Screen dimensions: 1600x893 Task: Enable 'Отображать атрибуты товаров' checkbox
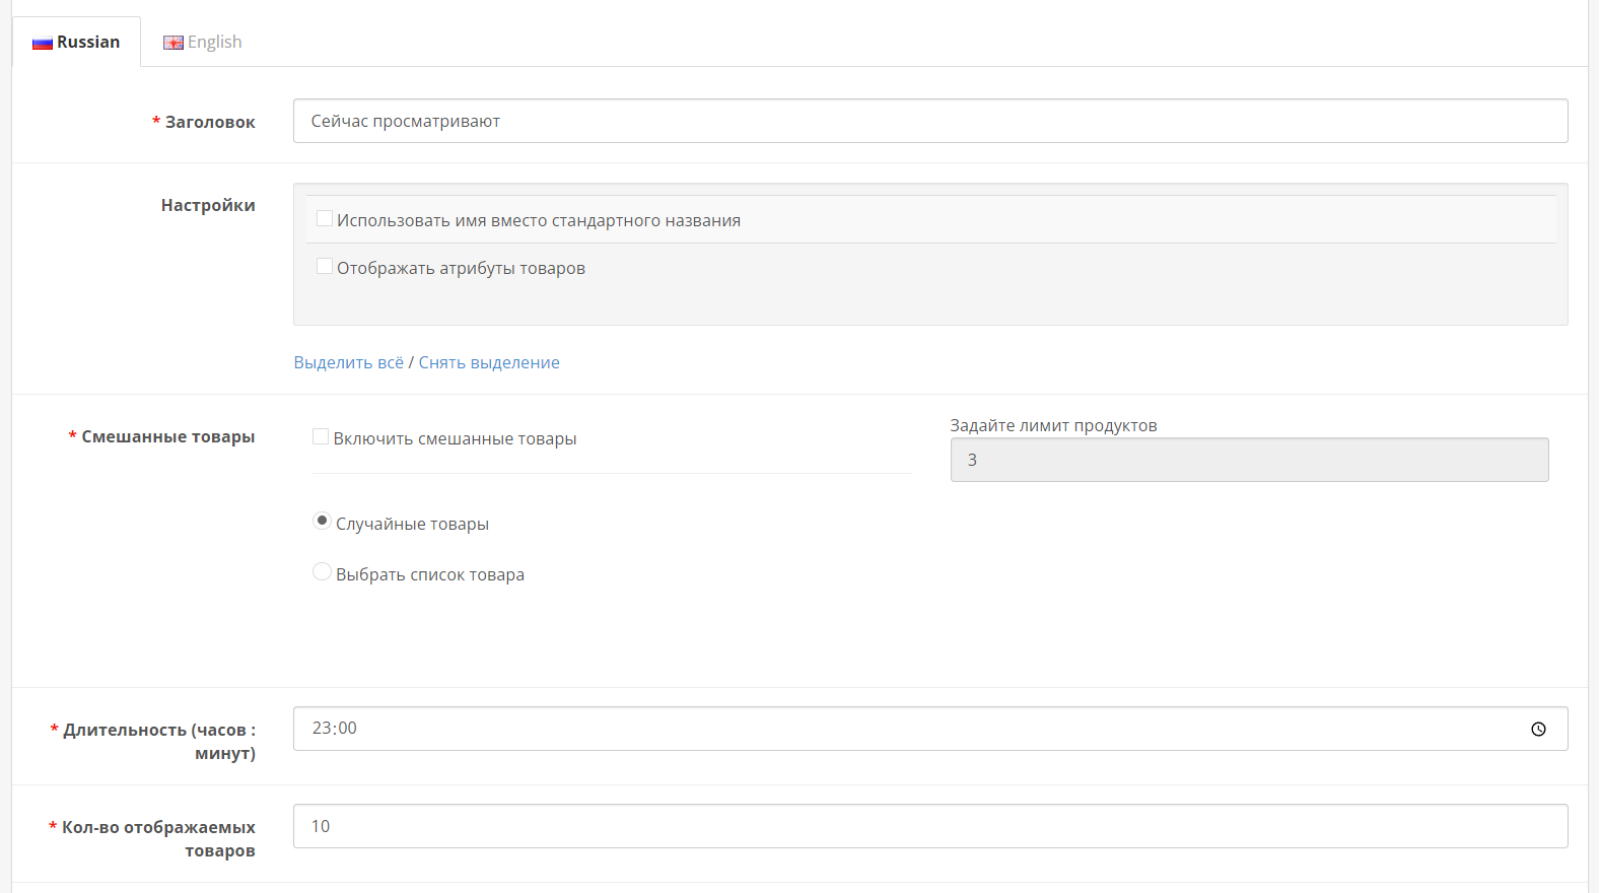click(x=324, y=266)
